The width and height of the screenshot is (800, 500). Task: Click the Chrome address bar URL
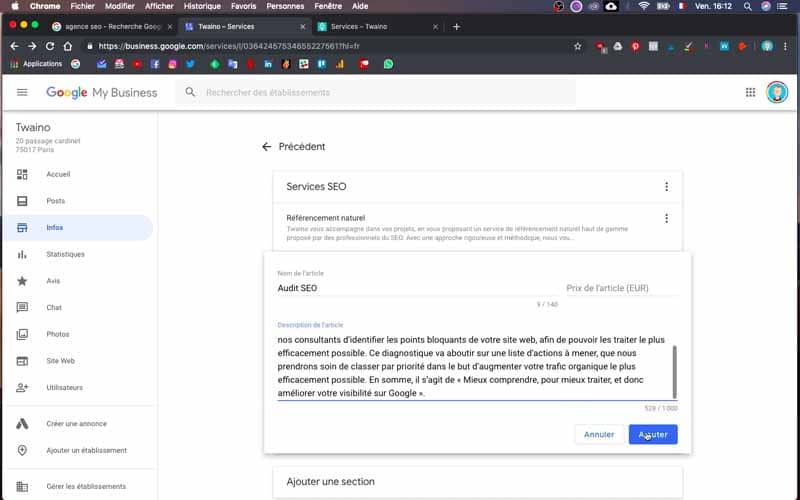point(229,46)
